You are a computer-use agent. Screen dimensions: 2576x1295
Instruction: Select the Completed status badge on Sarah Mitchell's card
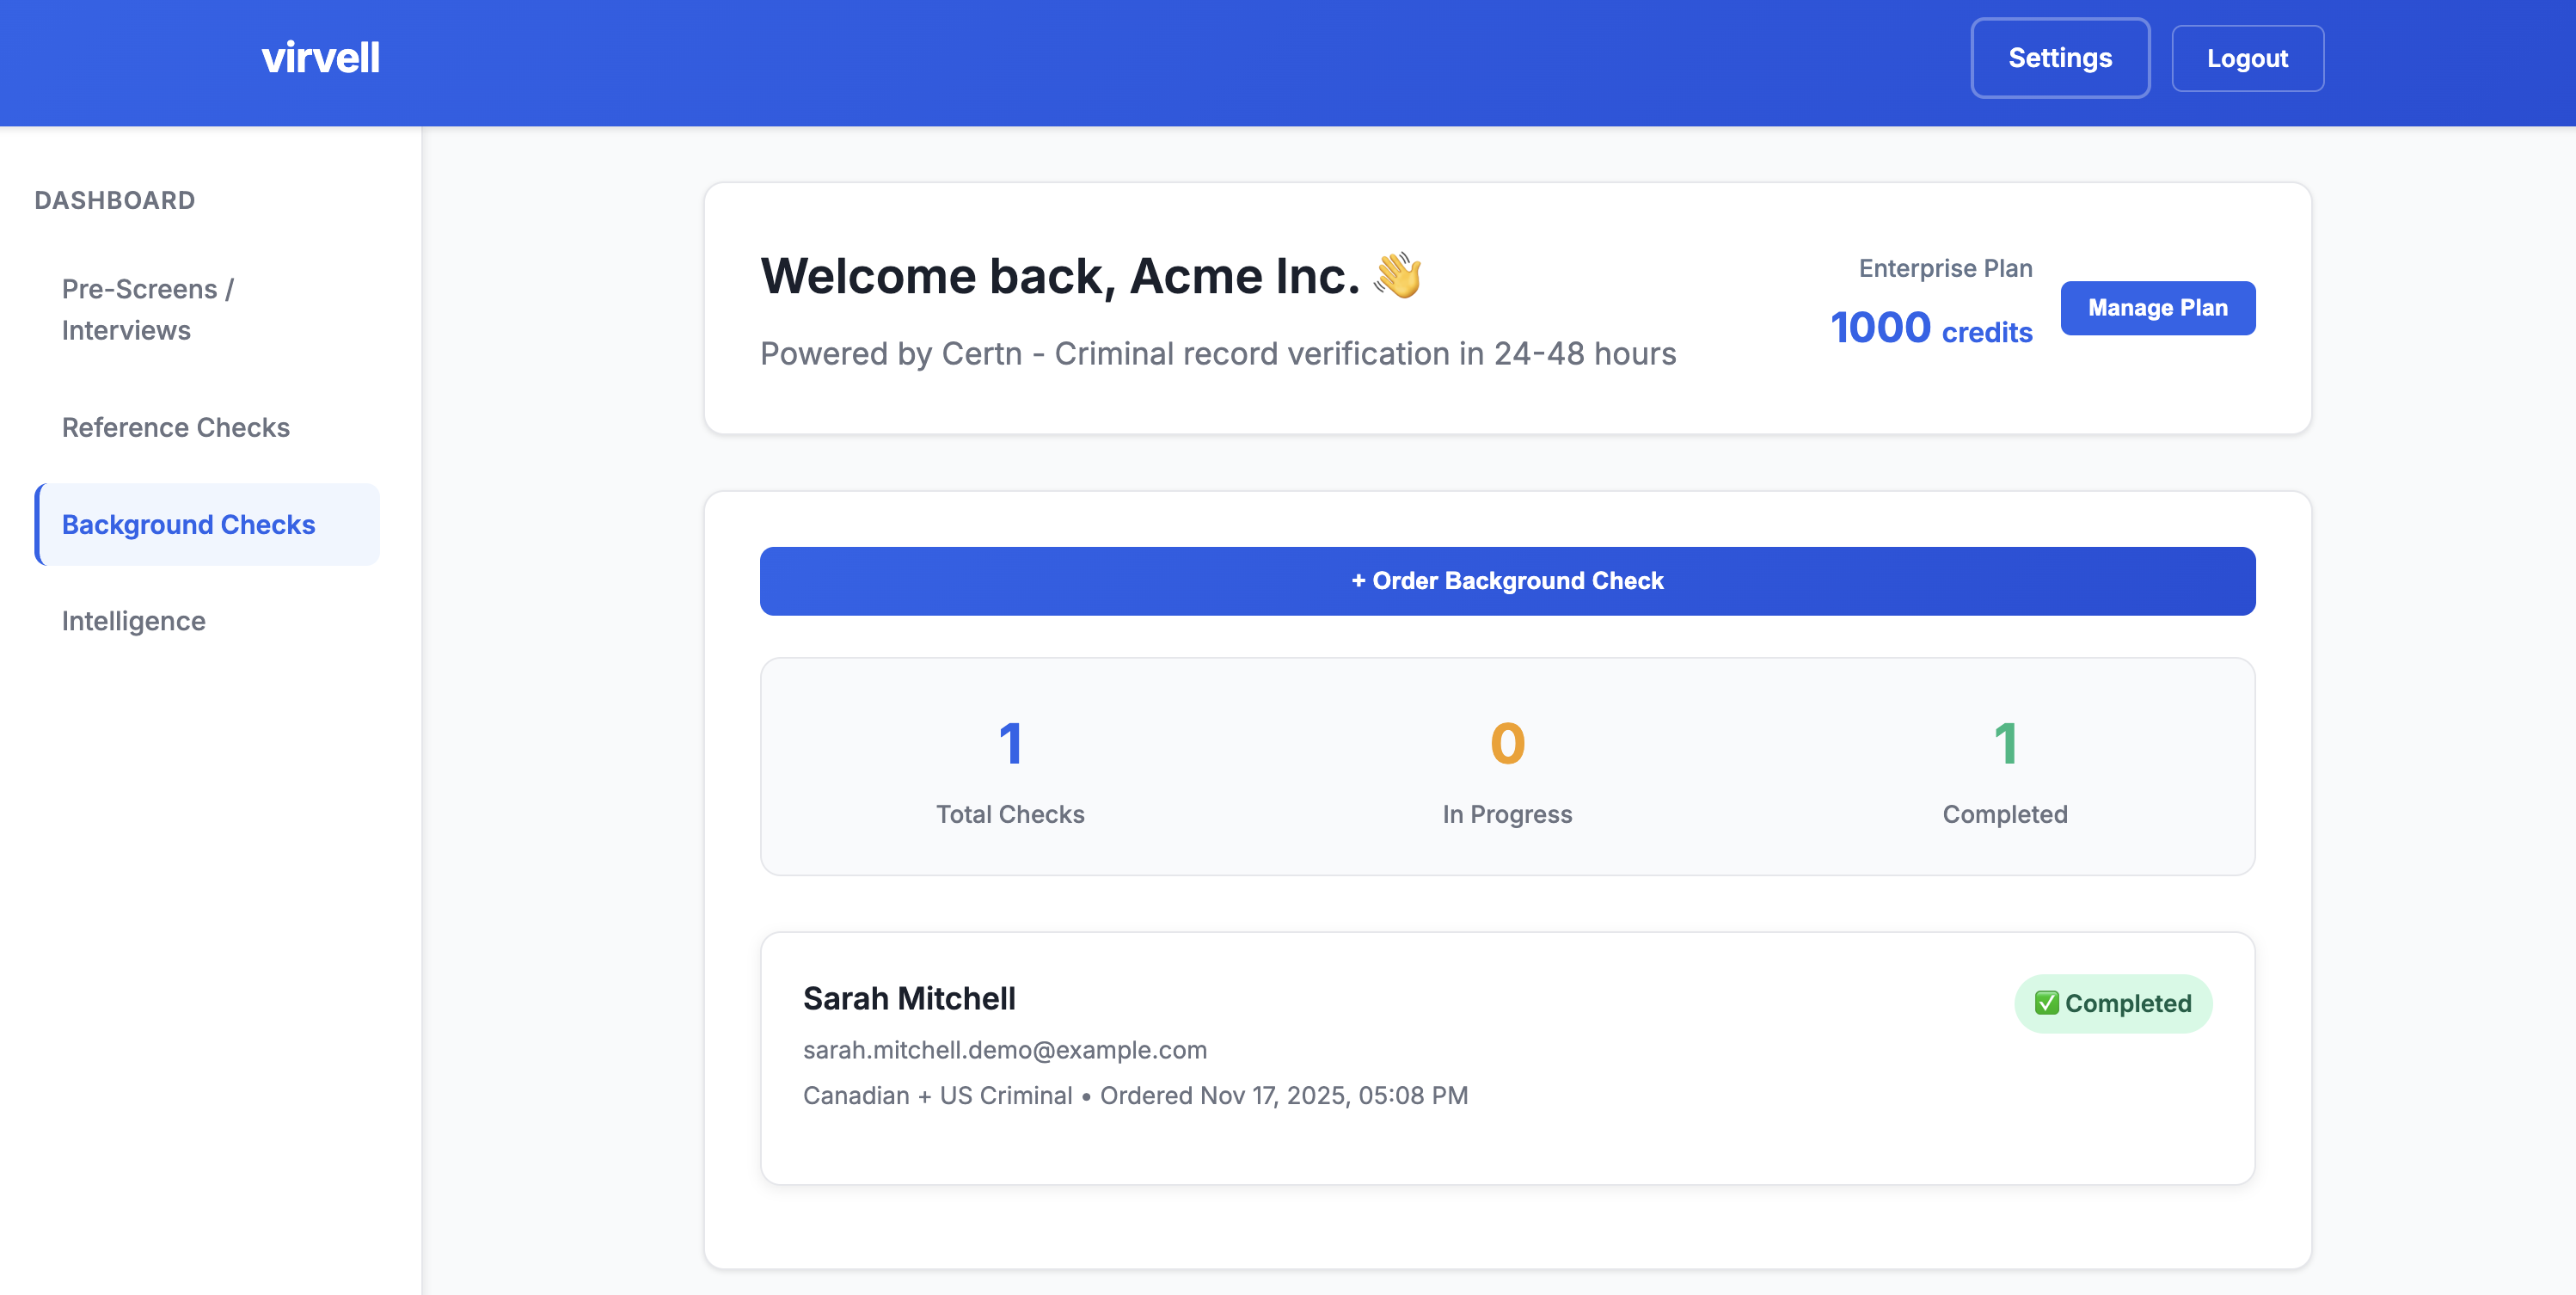2113,1003
